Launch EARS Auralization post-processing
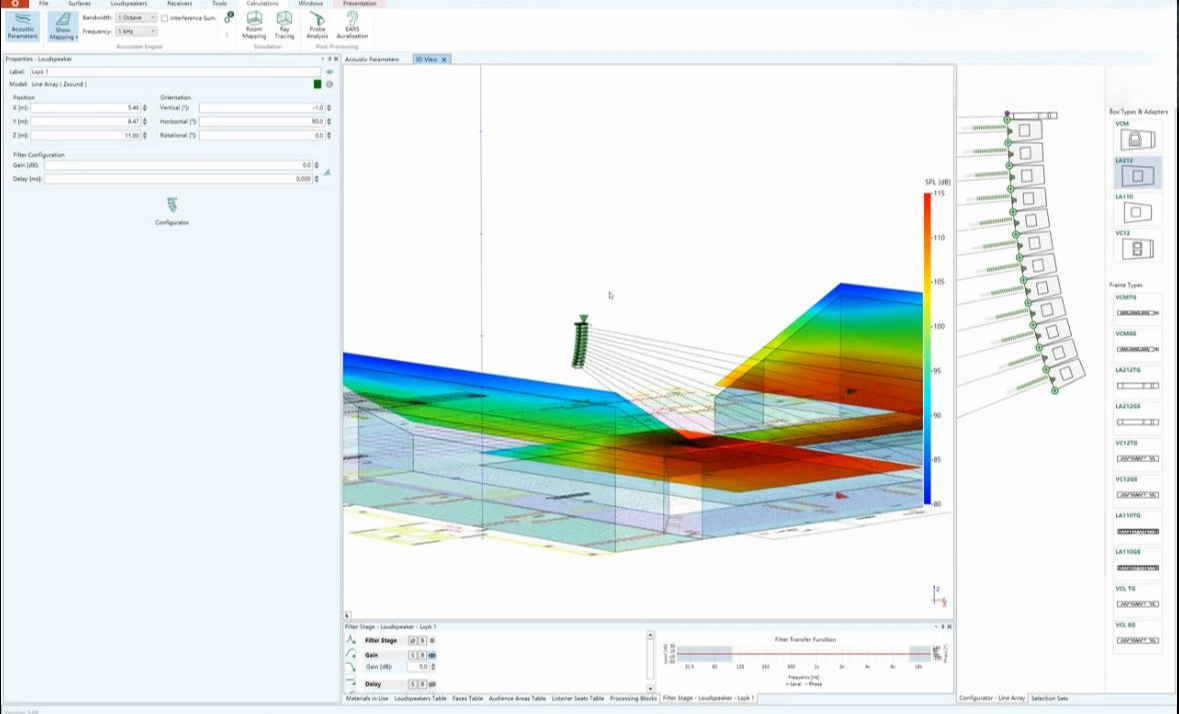 (x=352, y=25)
